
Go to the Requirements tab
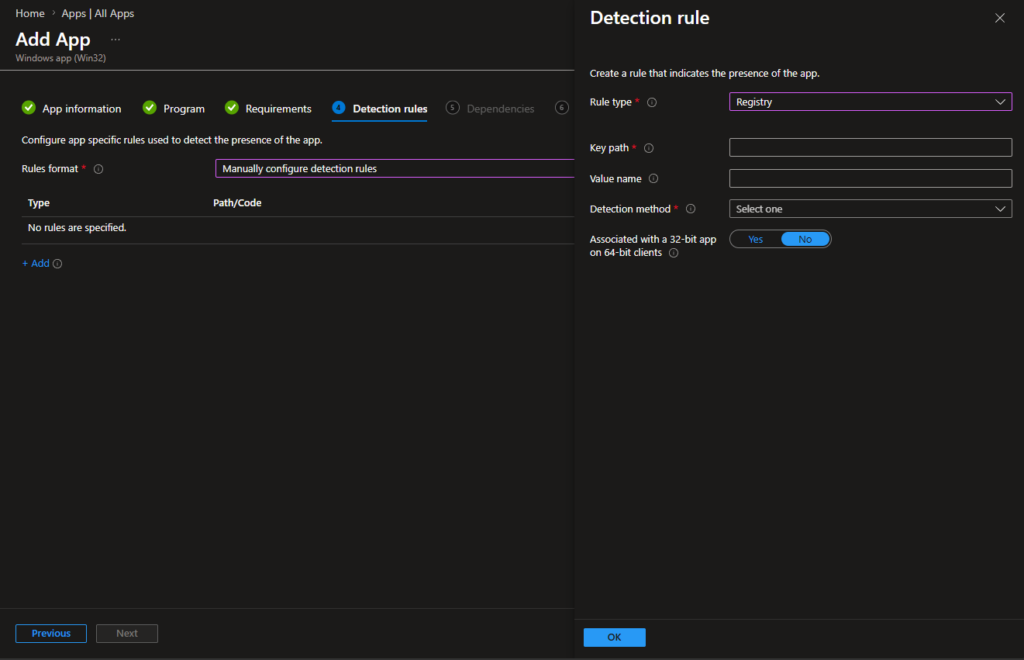coord(278,109)
